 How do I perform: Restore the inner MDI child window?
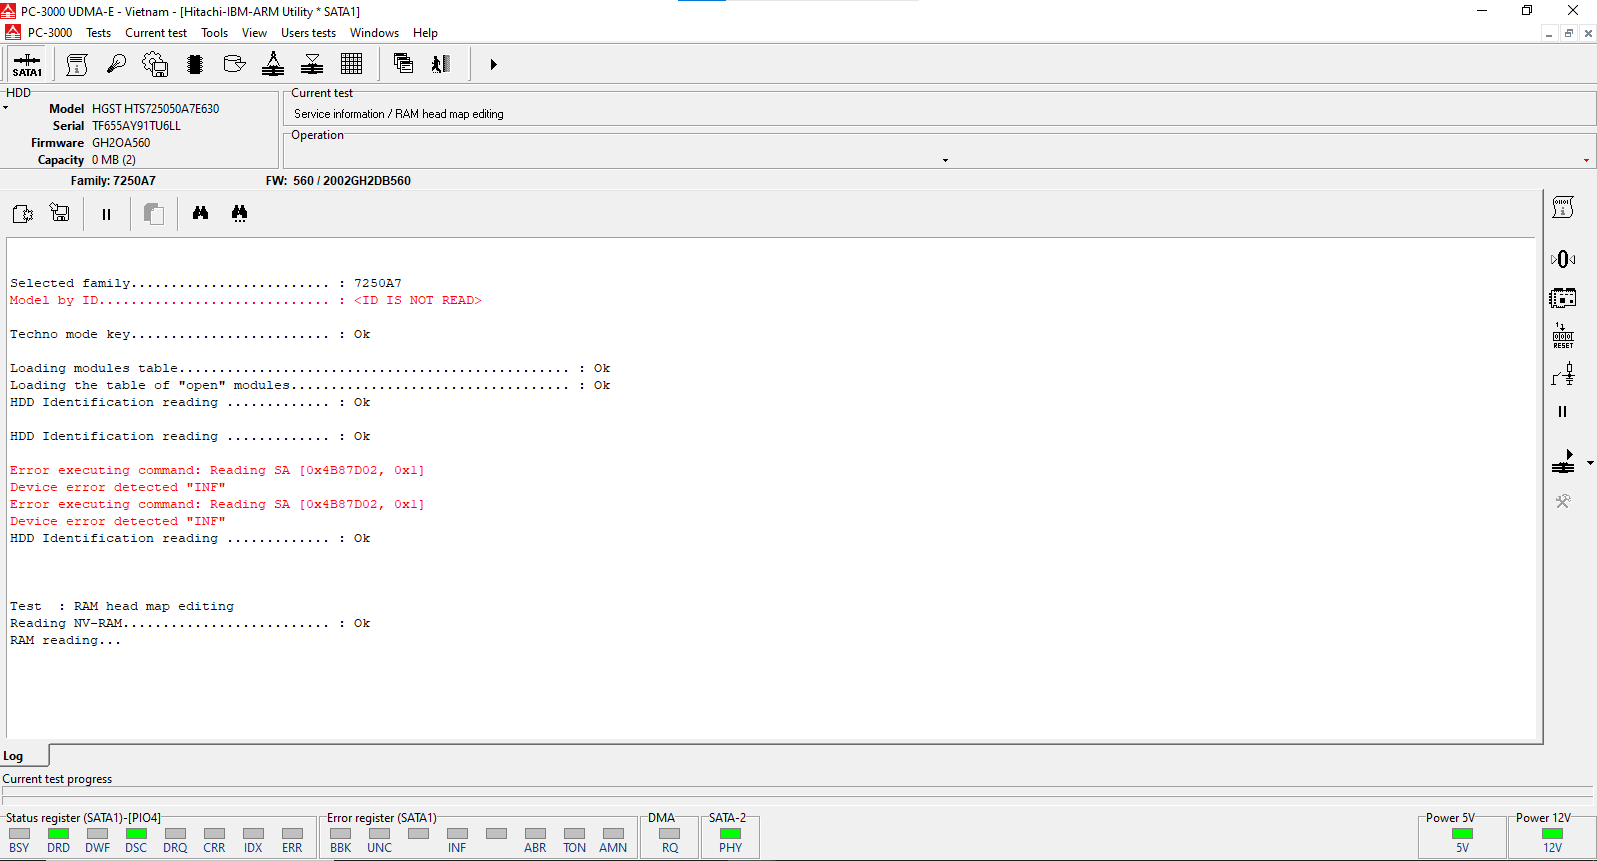coord(1569,33)
